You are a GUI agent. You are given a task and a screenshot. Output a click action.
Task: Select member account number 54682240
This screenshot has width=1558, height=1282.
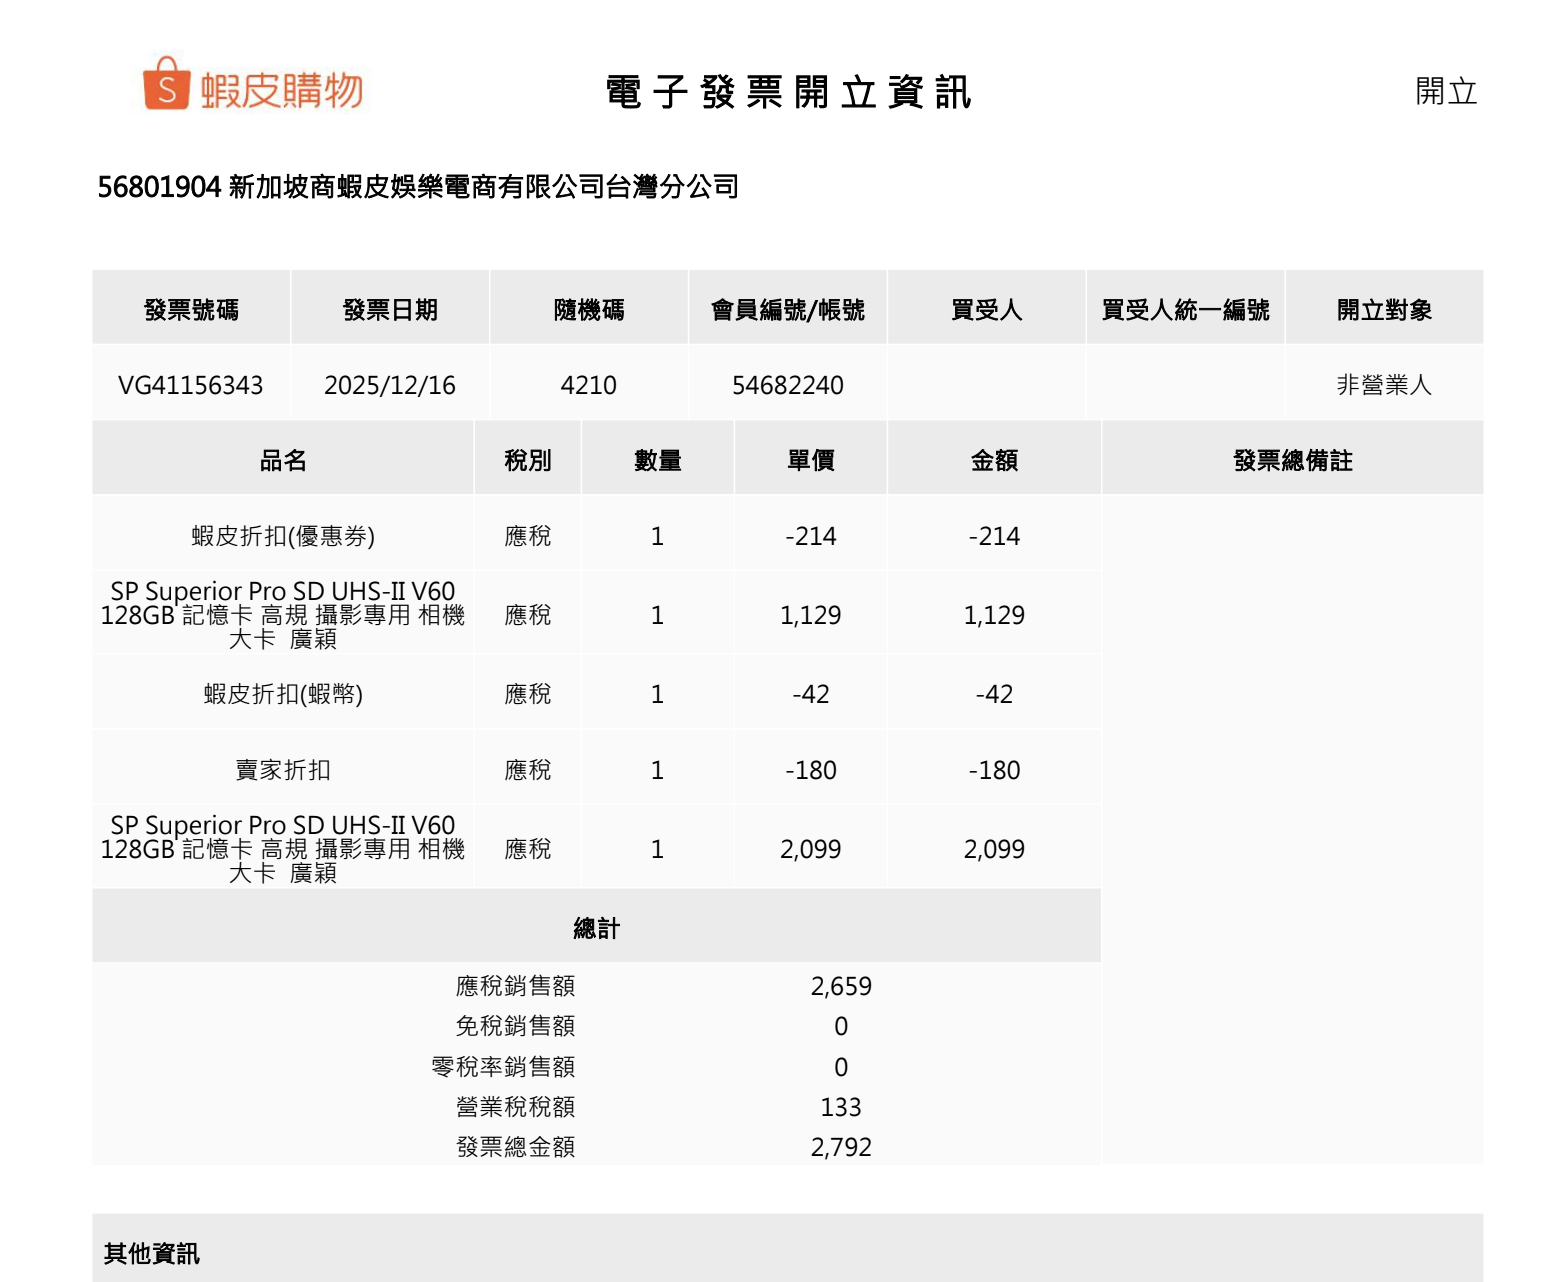[x=787, y=385]
